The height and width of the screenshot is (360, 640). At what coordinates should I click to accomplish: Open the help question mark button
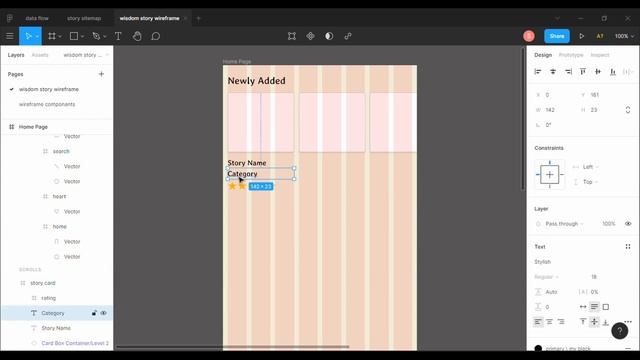(x=619, y=331)
